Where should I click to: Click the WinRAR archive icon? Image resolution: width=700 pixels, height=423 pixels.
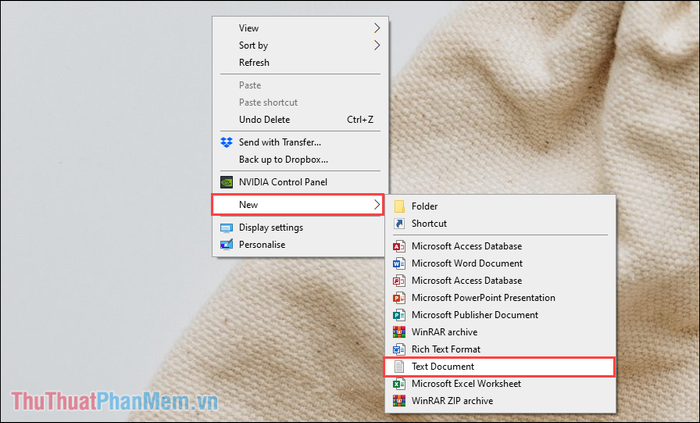click(x=399, y=332)
